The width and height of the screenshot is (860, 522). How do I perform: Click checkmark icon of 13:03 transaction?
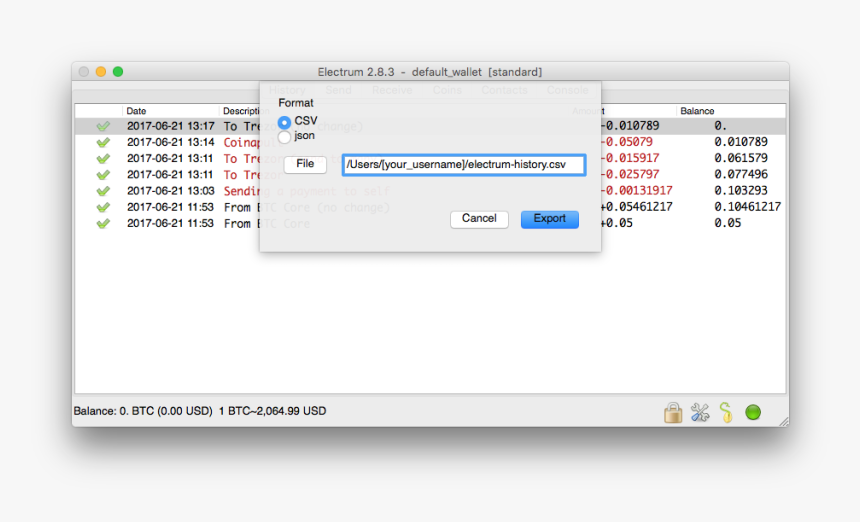(103, 191)
